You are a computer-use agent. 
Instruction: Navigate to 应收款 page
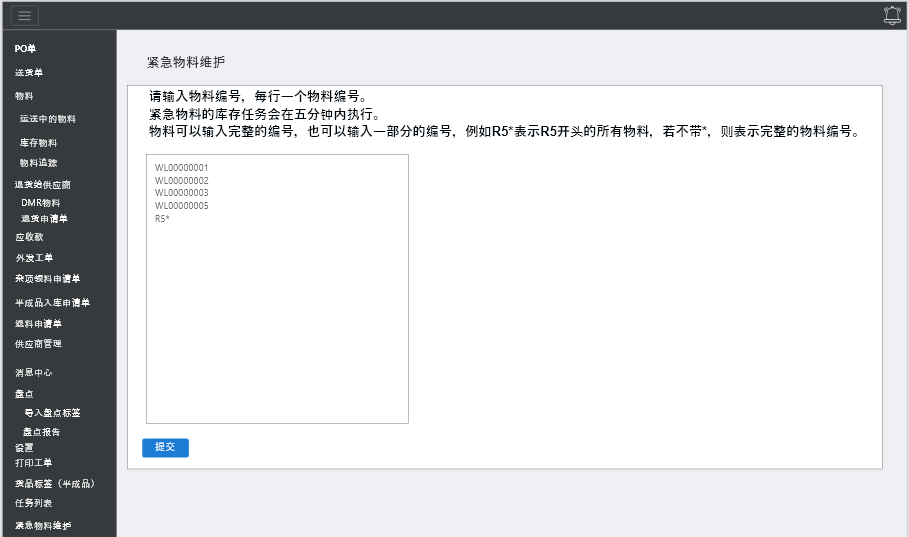coord(29,238)
